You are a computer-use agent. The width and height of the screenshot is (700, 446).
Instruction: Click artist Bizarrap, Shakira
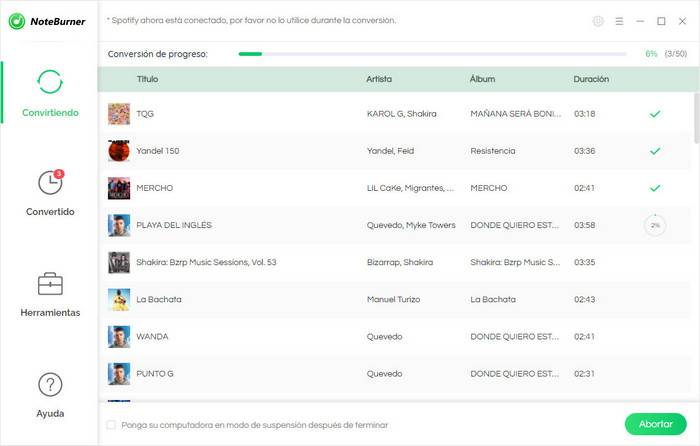coord(400,262)
